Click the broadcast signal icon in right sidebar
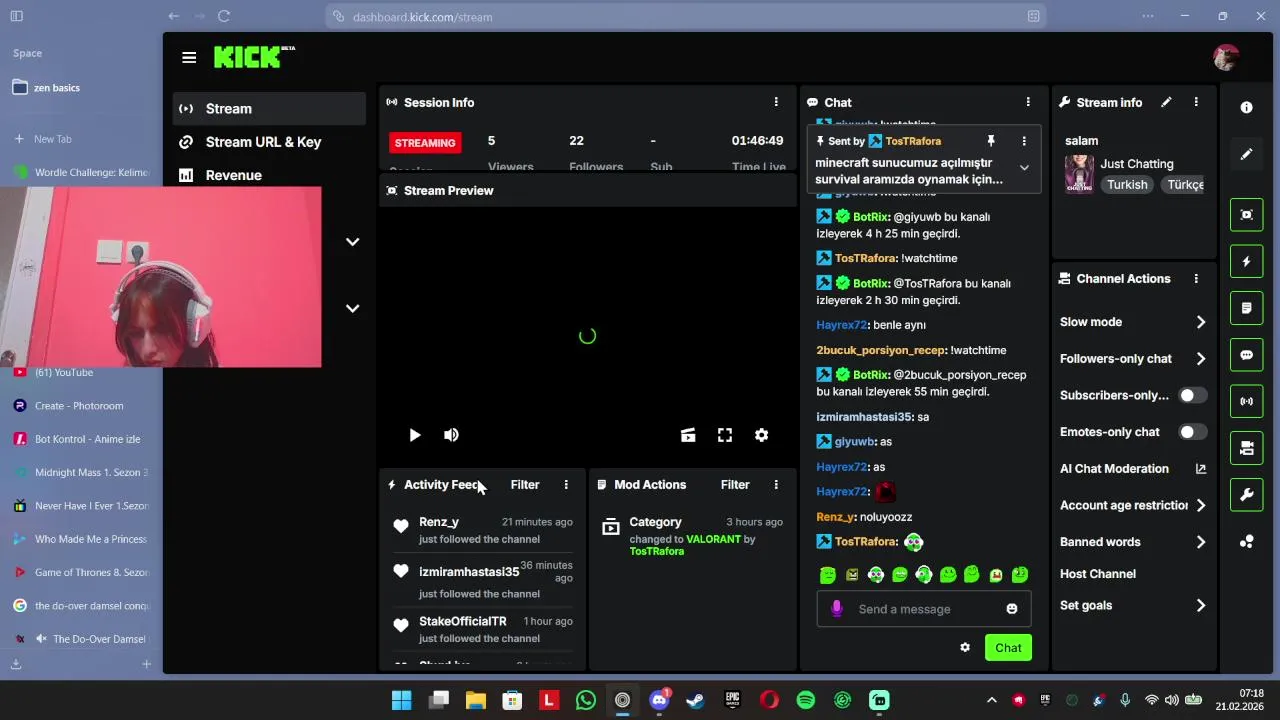 tap(1246, 402)
